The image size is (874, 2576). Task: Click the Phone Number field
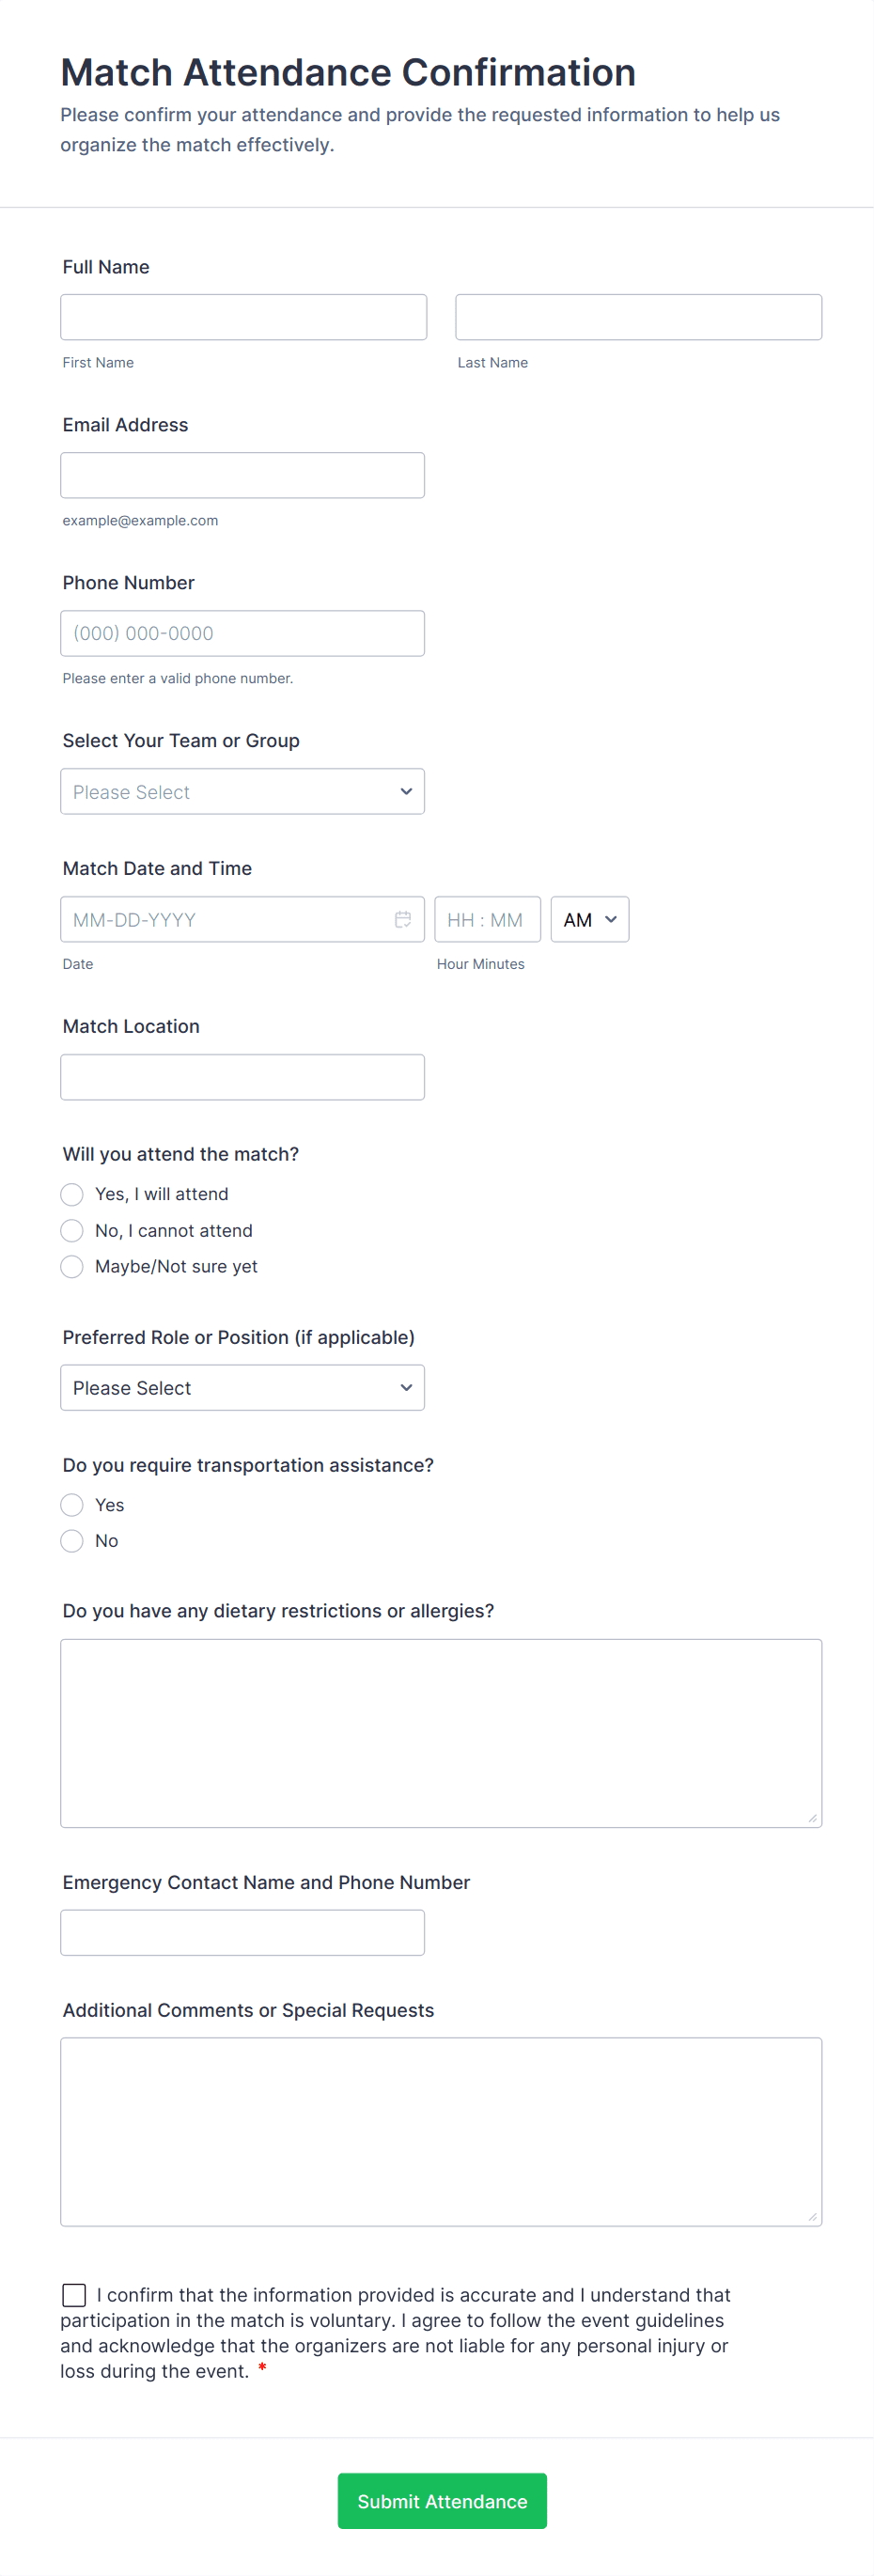coord(242,633)
